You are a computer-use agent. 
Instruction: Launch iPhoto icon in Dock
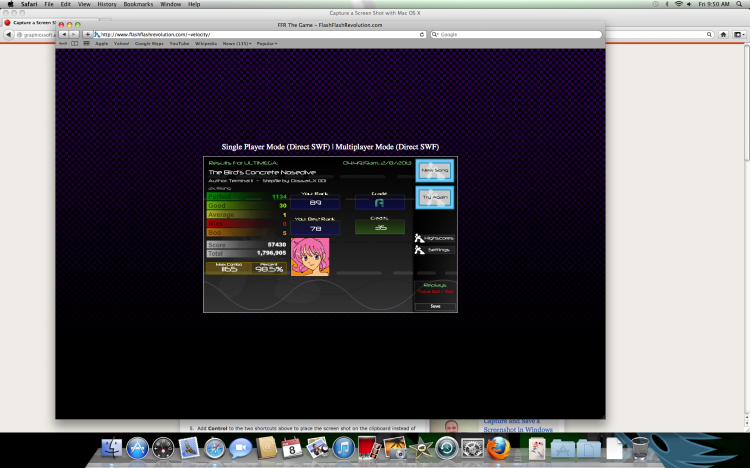[318, 448]
